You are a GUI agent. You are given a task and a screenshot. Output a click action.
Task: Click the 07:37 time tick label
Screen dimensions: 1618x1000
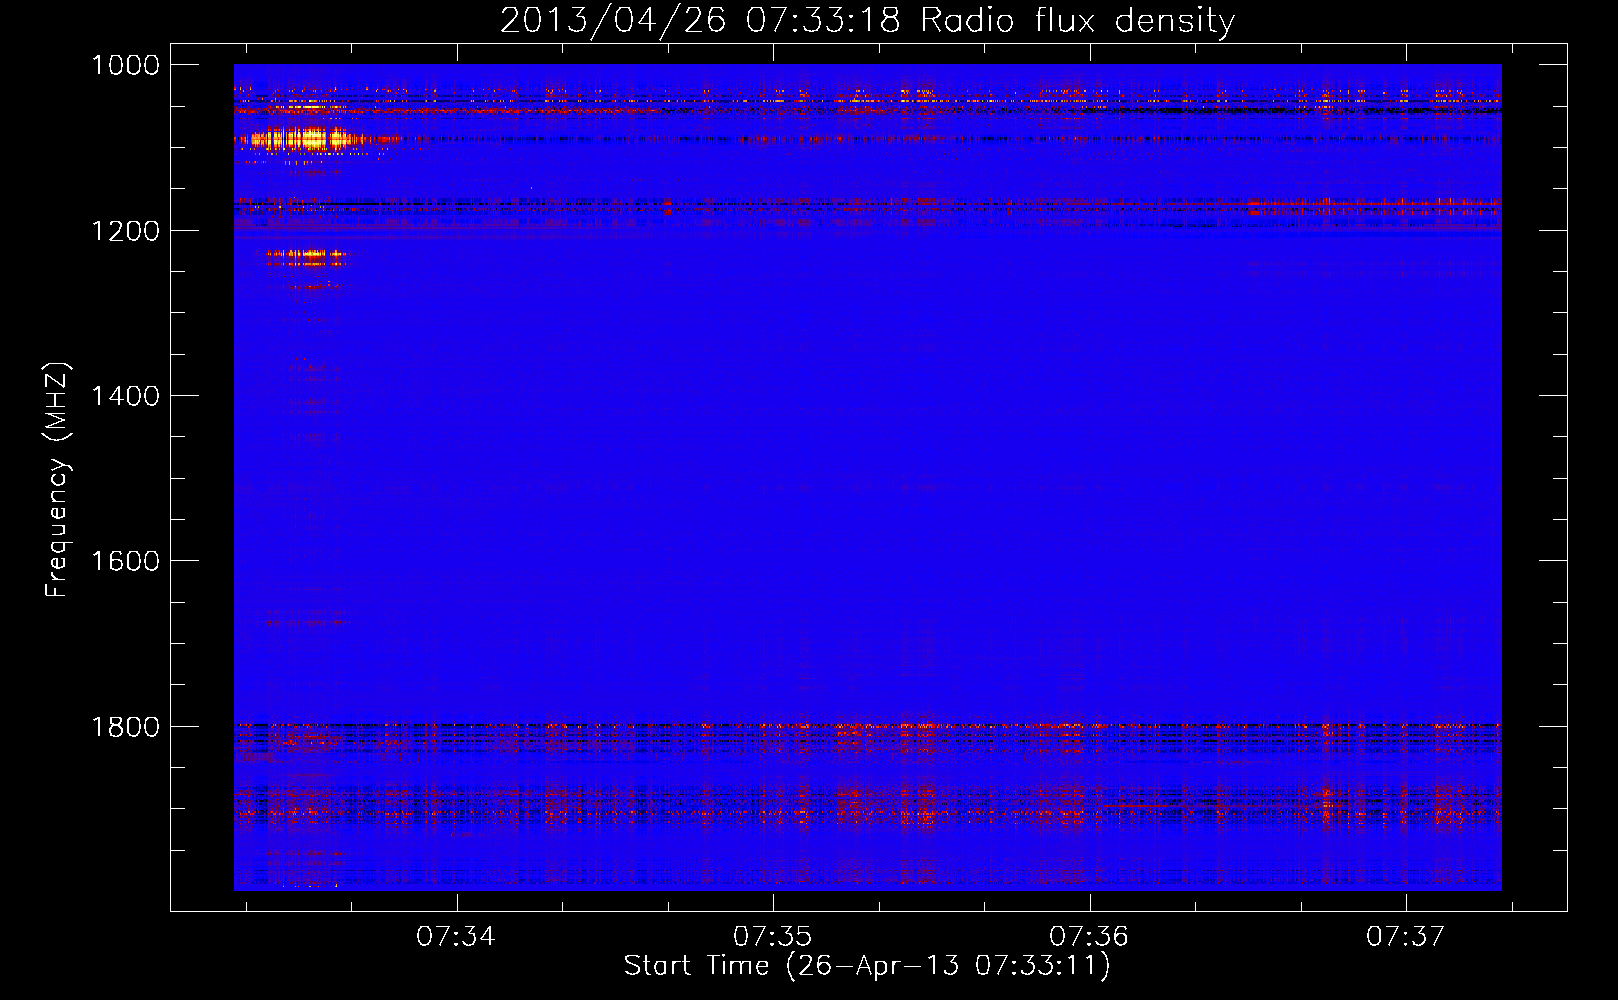[1405, 936]
